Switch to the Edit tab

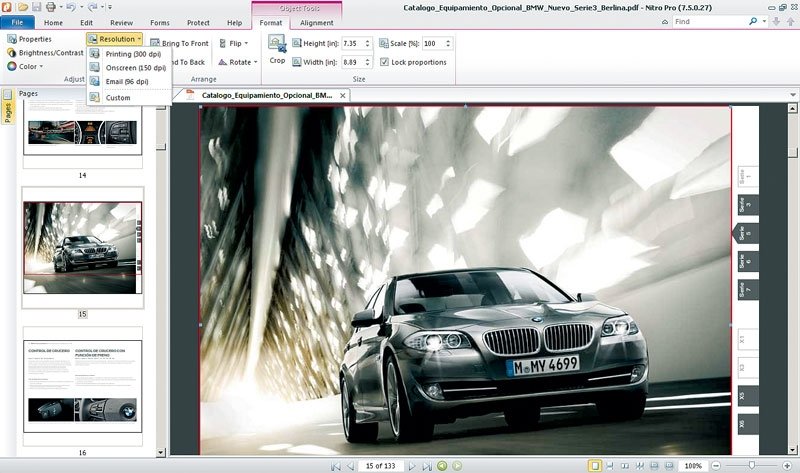pyautogui.click(x=86, y=23)
